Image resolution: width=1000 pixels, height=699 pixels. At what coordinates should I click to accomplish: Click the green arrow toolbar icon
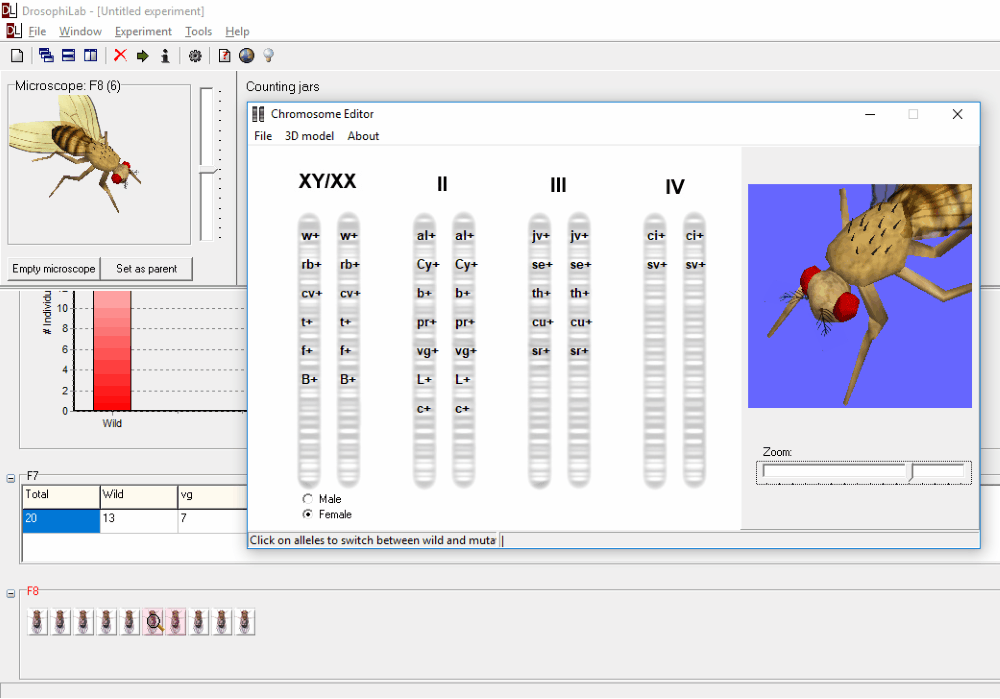142,56
